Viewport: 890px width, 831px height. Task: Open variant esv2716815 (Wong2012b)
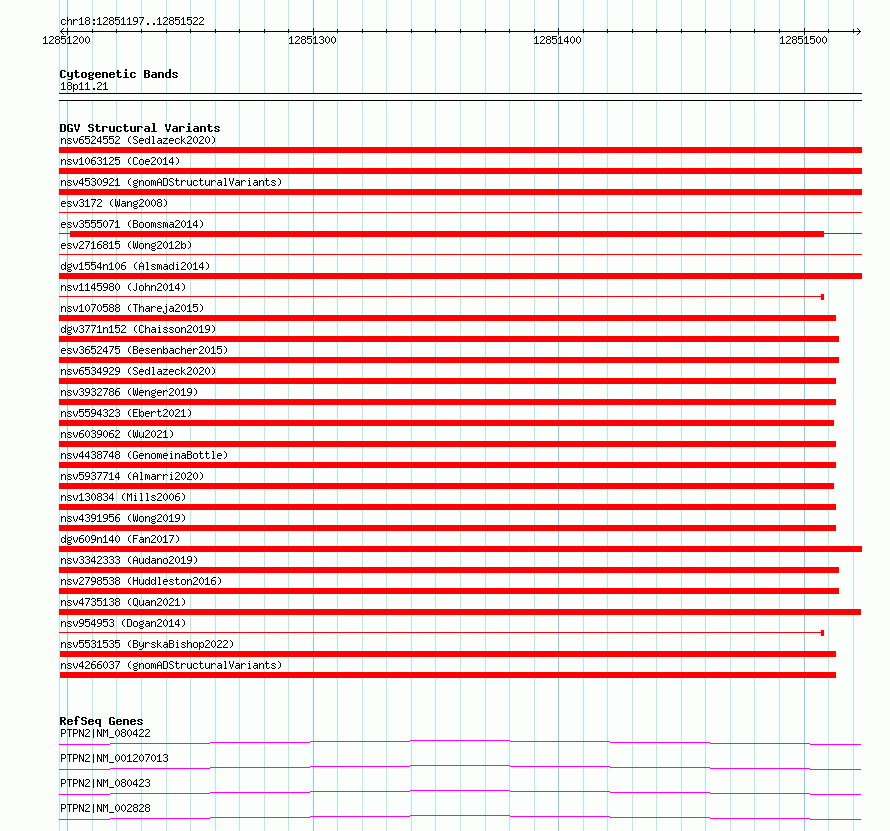126,245
